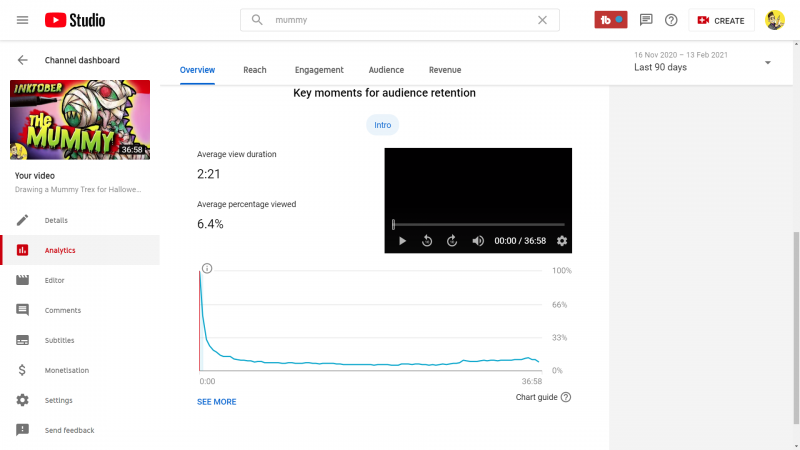
Task: Click the SEE MORE link
Action: (217, 402)
